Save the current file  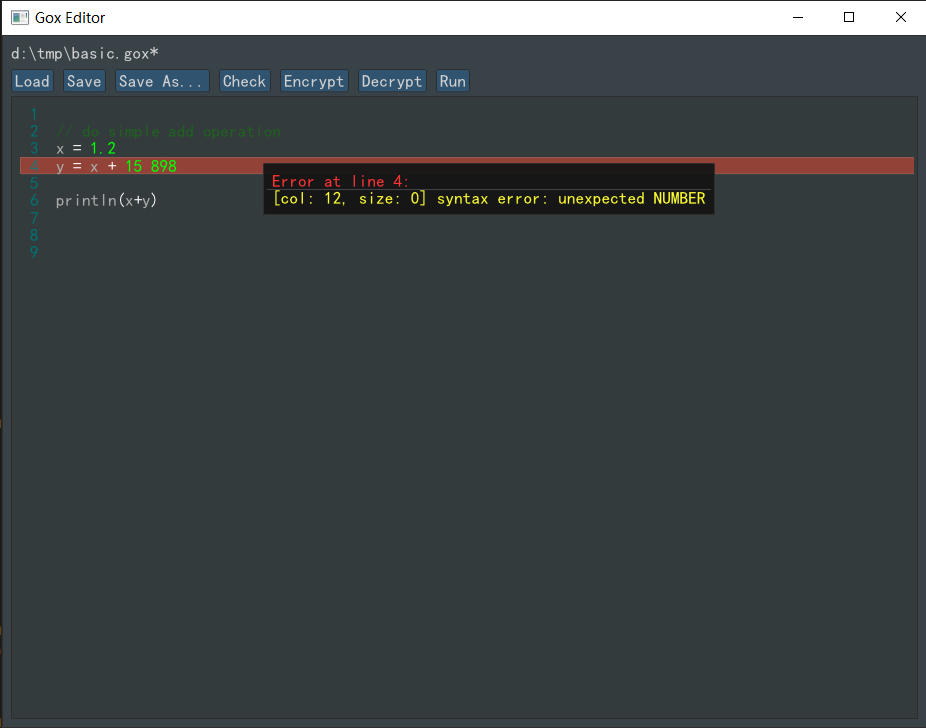pyautogui.click(x=84, y=82)
